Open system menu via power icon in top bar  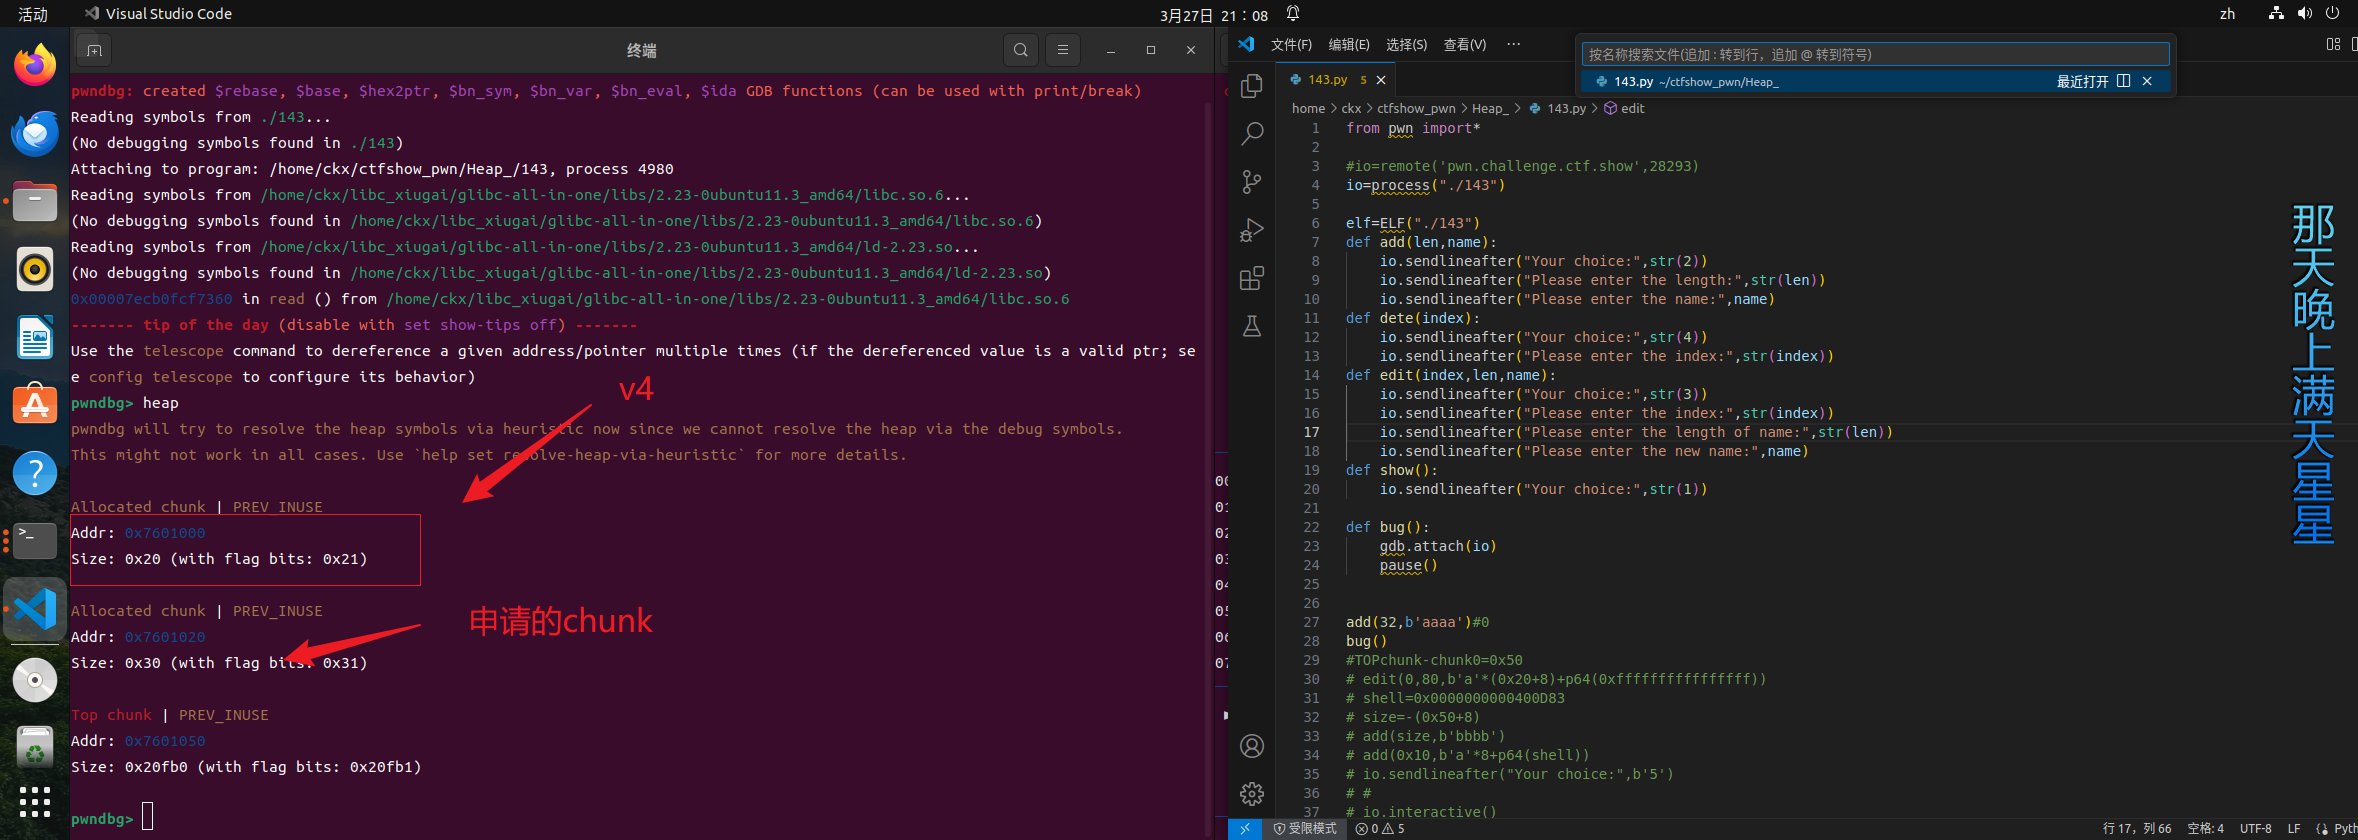click(x=2332, y=14)
